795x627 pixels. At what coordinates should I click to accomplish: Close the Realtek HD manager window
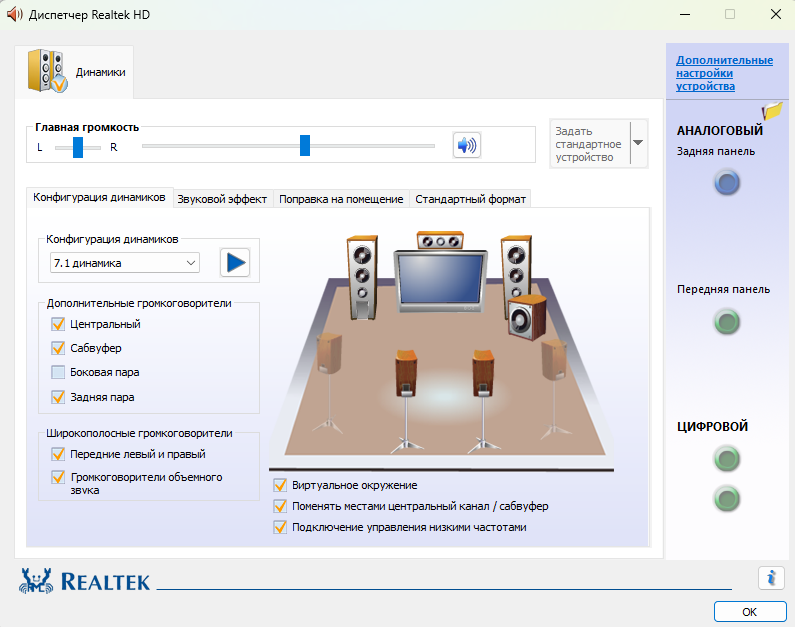click(776, 14)
